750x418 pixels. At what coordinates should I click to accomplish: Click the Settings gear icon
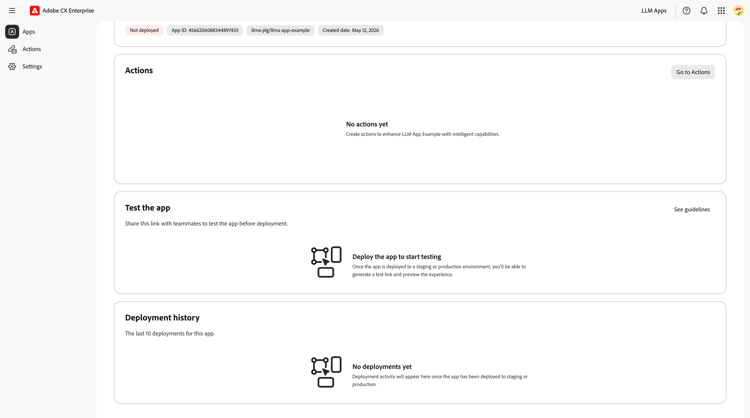(x=12, y=66)
